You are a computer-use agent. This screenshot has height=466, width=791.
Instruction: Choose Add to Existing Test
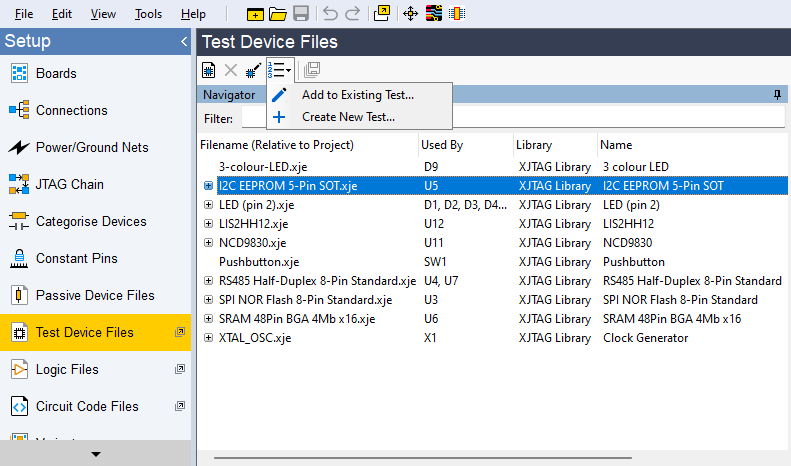[x=357, y=95]
